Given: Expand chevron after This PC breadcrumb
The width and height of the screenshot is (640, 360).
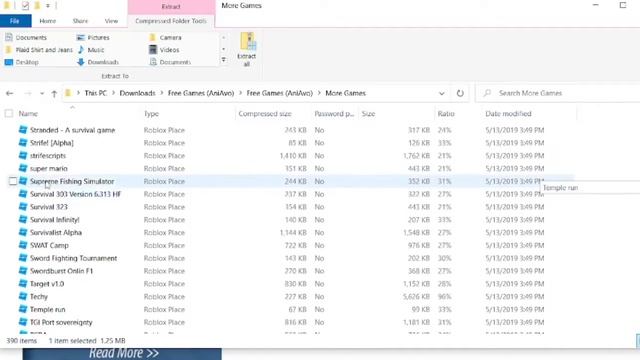Looking at the screenshot, I should (113, 93).
